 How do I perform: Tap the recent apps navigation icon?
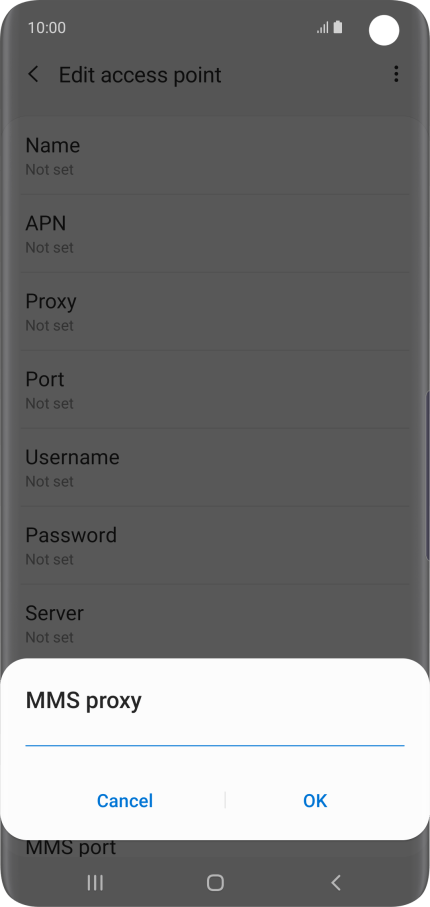(x=95, y=882)
